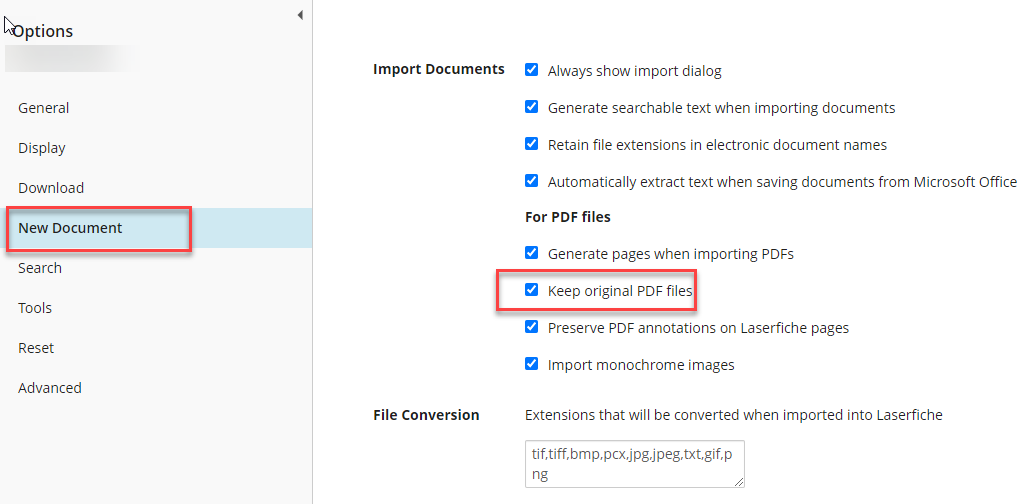Select the New Document section
Image resolution: width=1031 pixels, height=504 pixels.
click(70, 228)
